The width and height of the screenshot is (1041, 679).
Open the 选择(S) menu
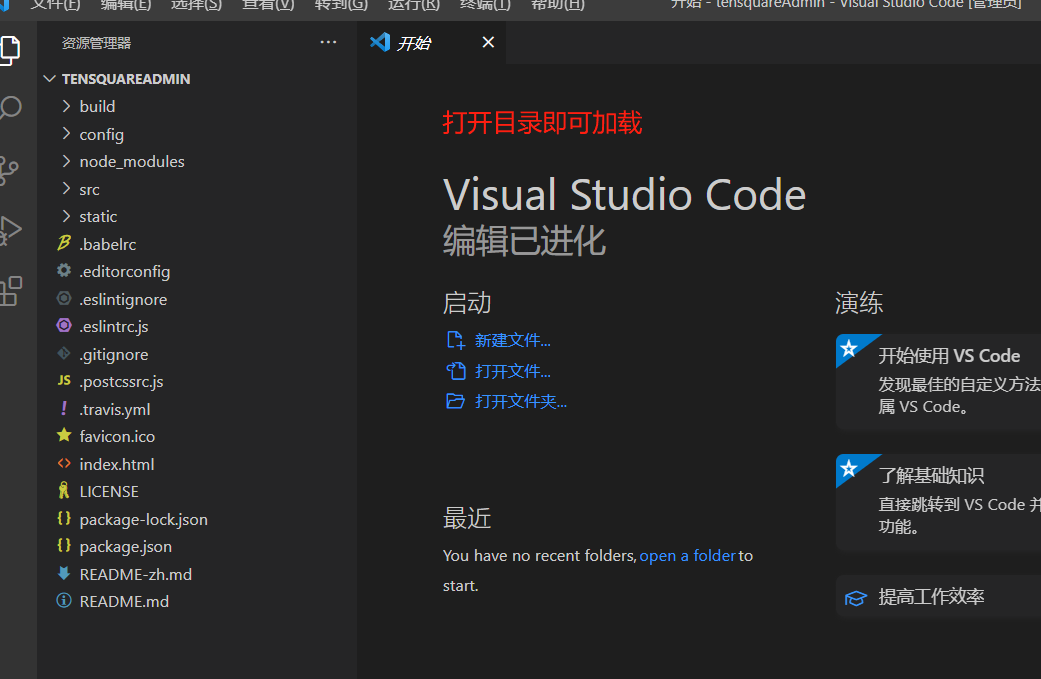[x=197, y=5]
